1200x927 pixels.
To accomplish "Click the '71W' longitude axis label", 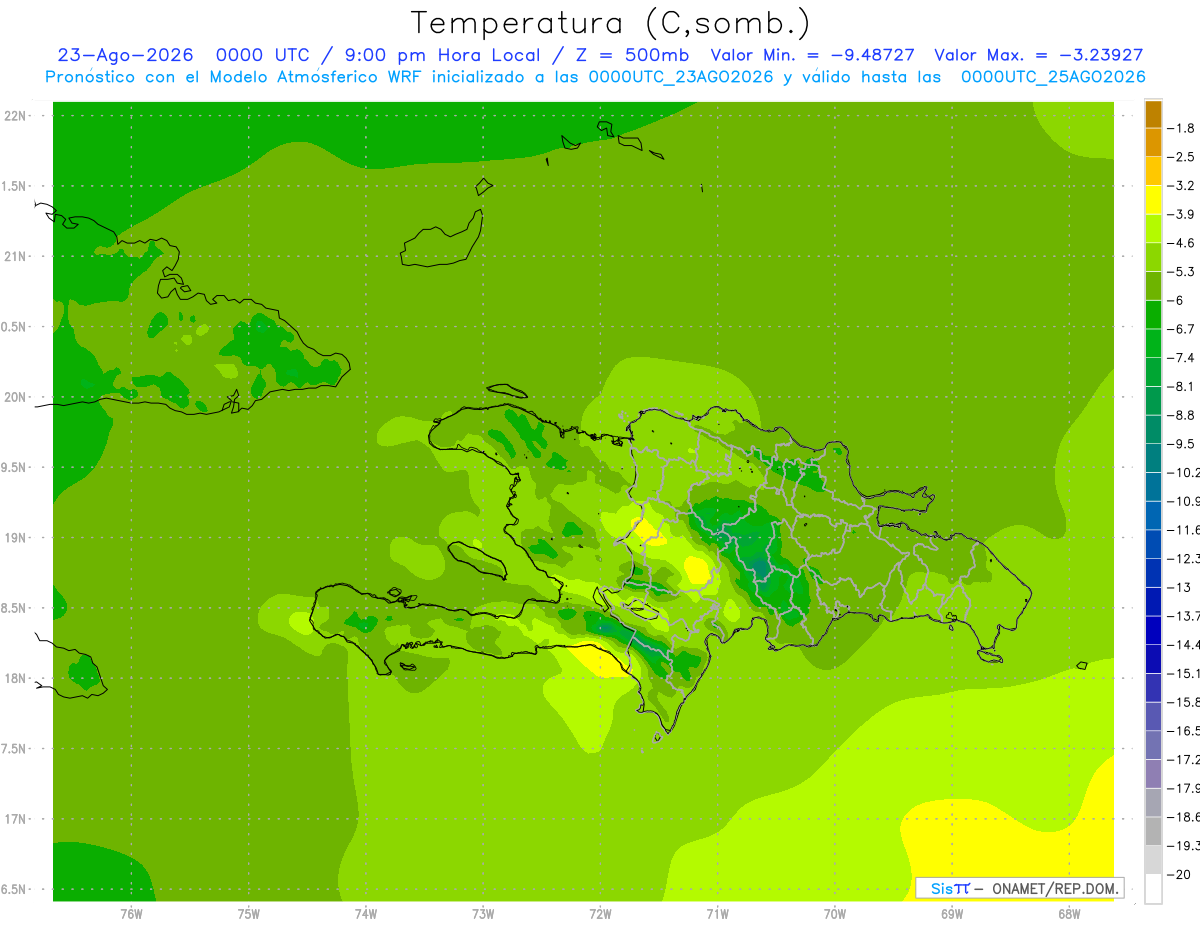I will [717, 914].
